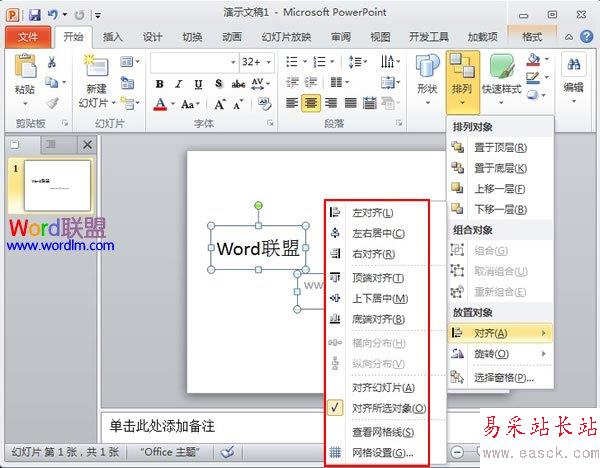The width and height of the screenshot is (600, 468).
Task: Click the Format Painter brush icon
Action: (52, 103)
